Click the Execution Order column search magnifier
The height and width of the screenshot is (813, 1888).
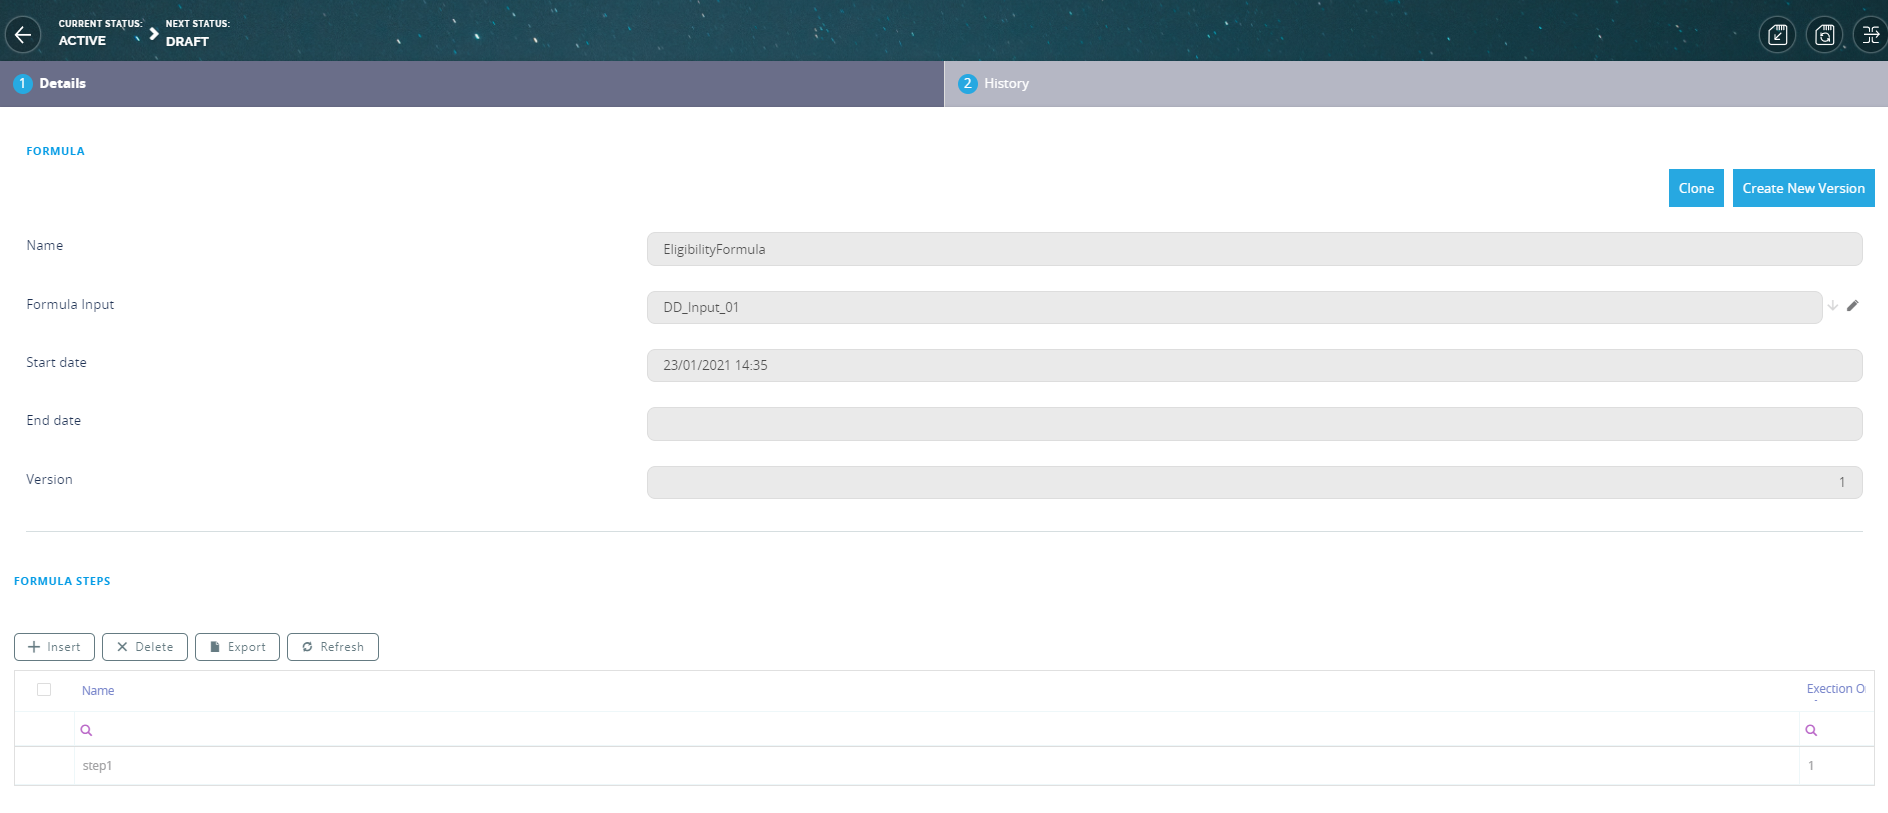(x=1811, y=730)
